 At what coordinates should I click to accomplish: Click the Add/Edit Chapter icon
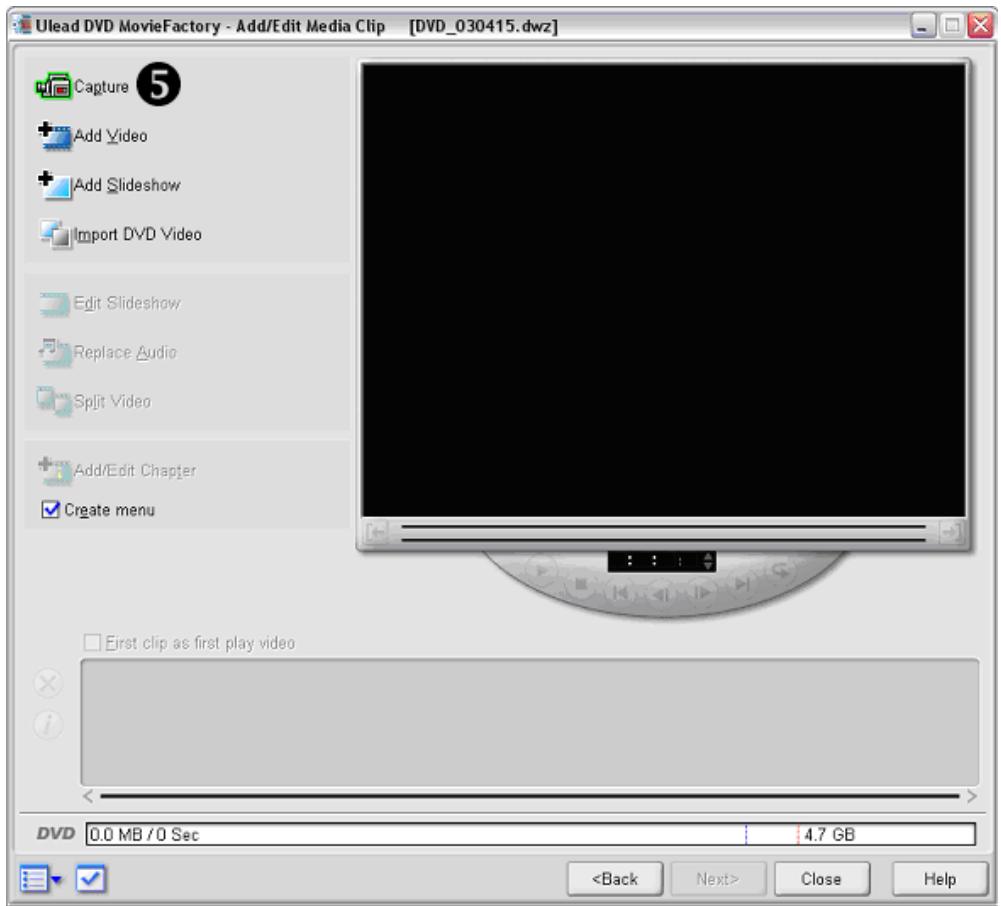(54, 470)
